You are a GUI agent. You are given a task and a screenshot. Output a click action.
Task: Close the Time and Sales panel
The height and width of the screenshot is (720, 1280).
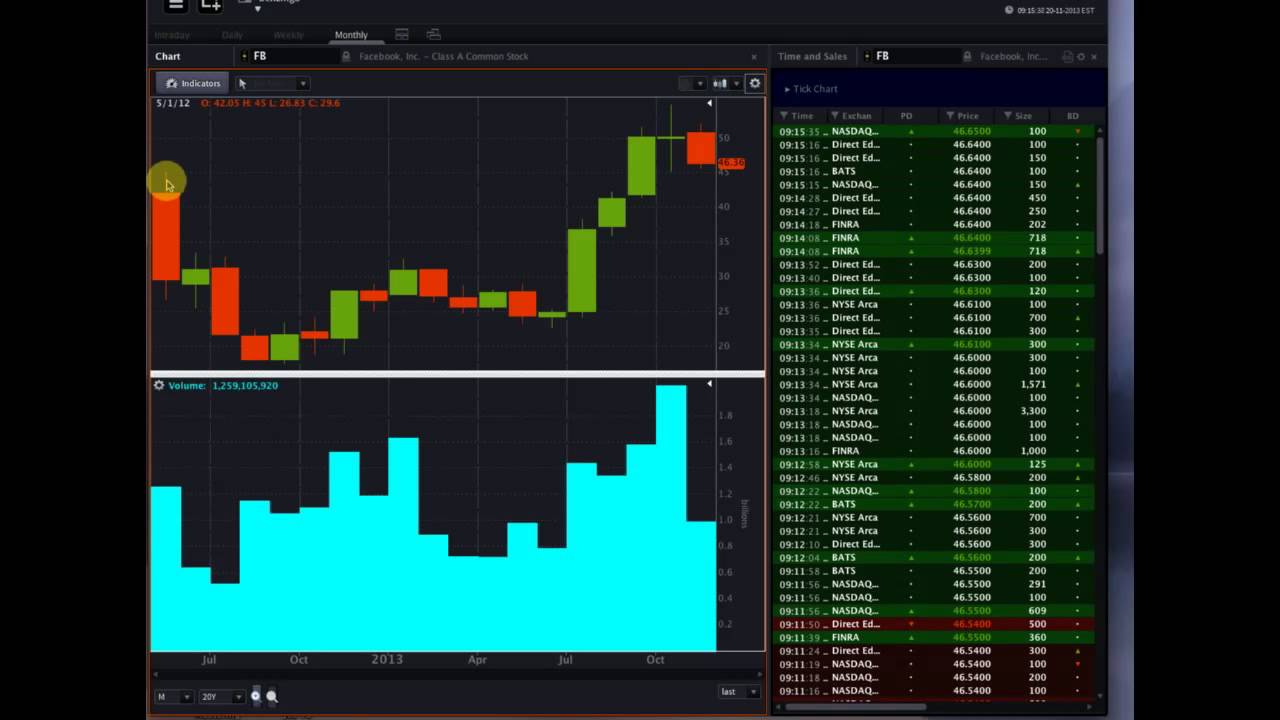pyautogui.click(x=1094, y=57)
